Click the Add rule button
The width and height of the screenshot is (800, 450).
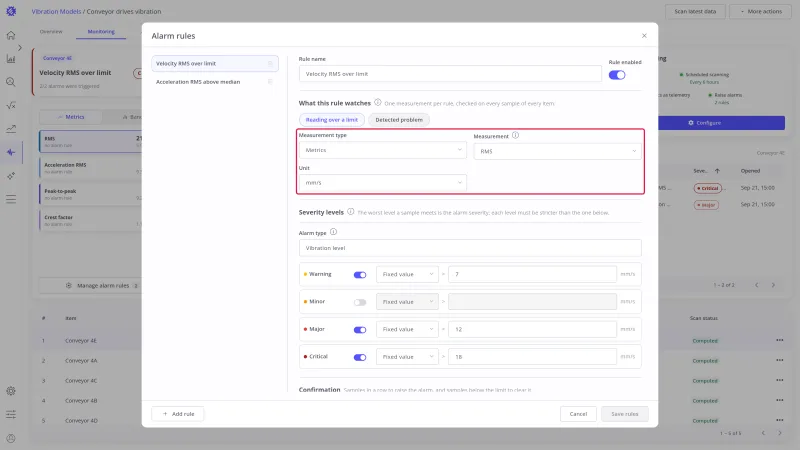[178, 414]
